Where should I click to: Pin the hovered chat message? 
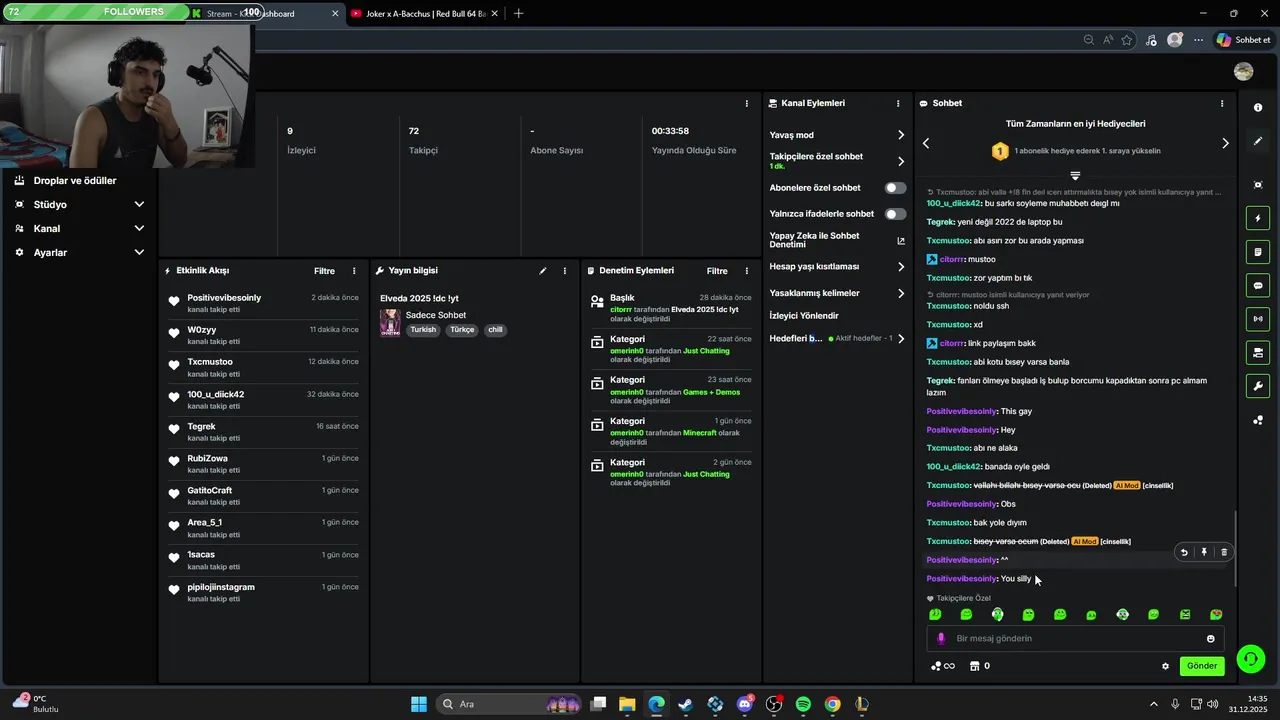(1204, 552)
